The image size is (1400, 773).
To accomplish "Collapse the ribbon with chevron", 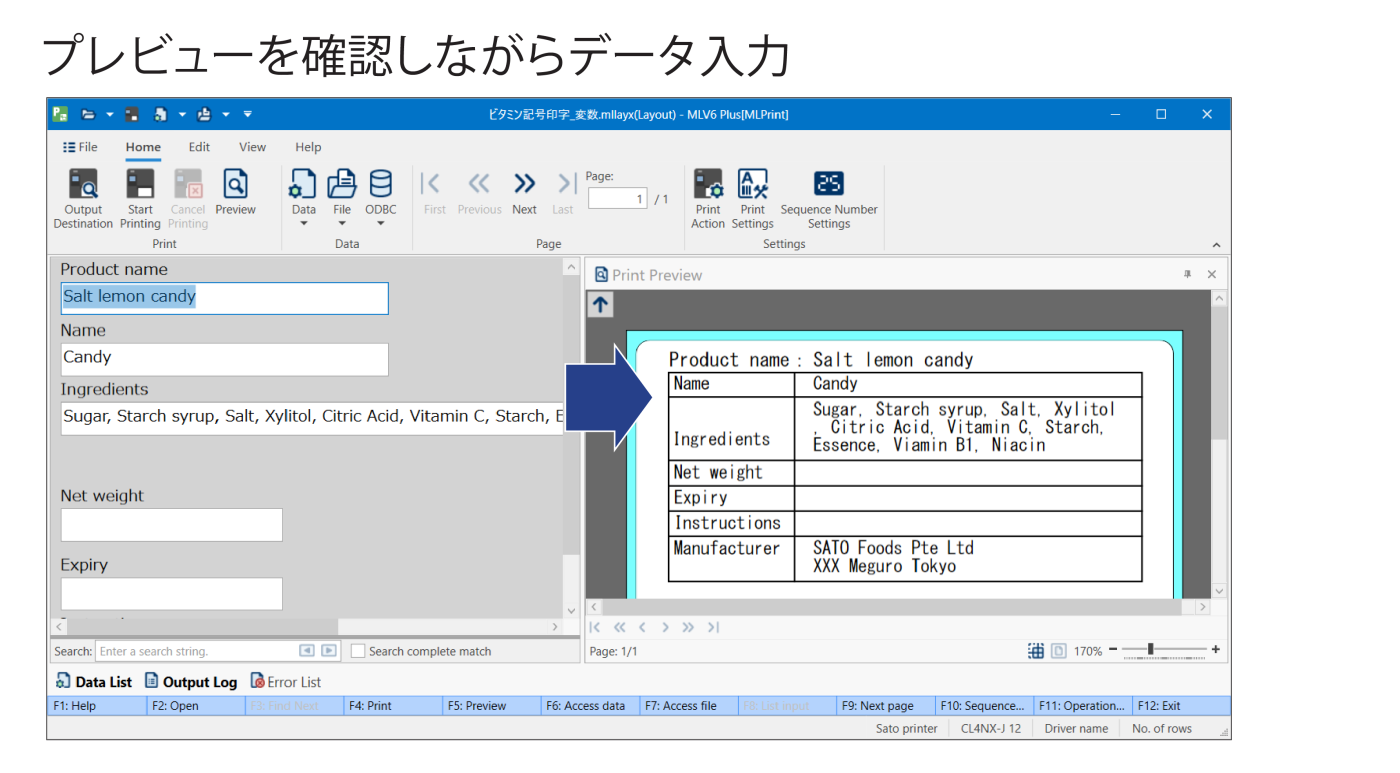I will (1216, 245).
